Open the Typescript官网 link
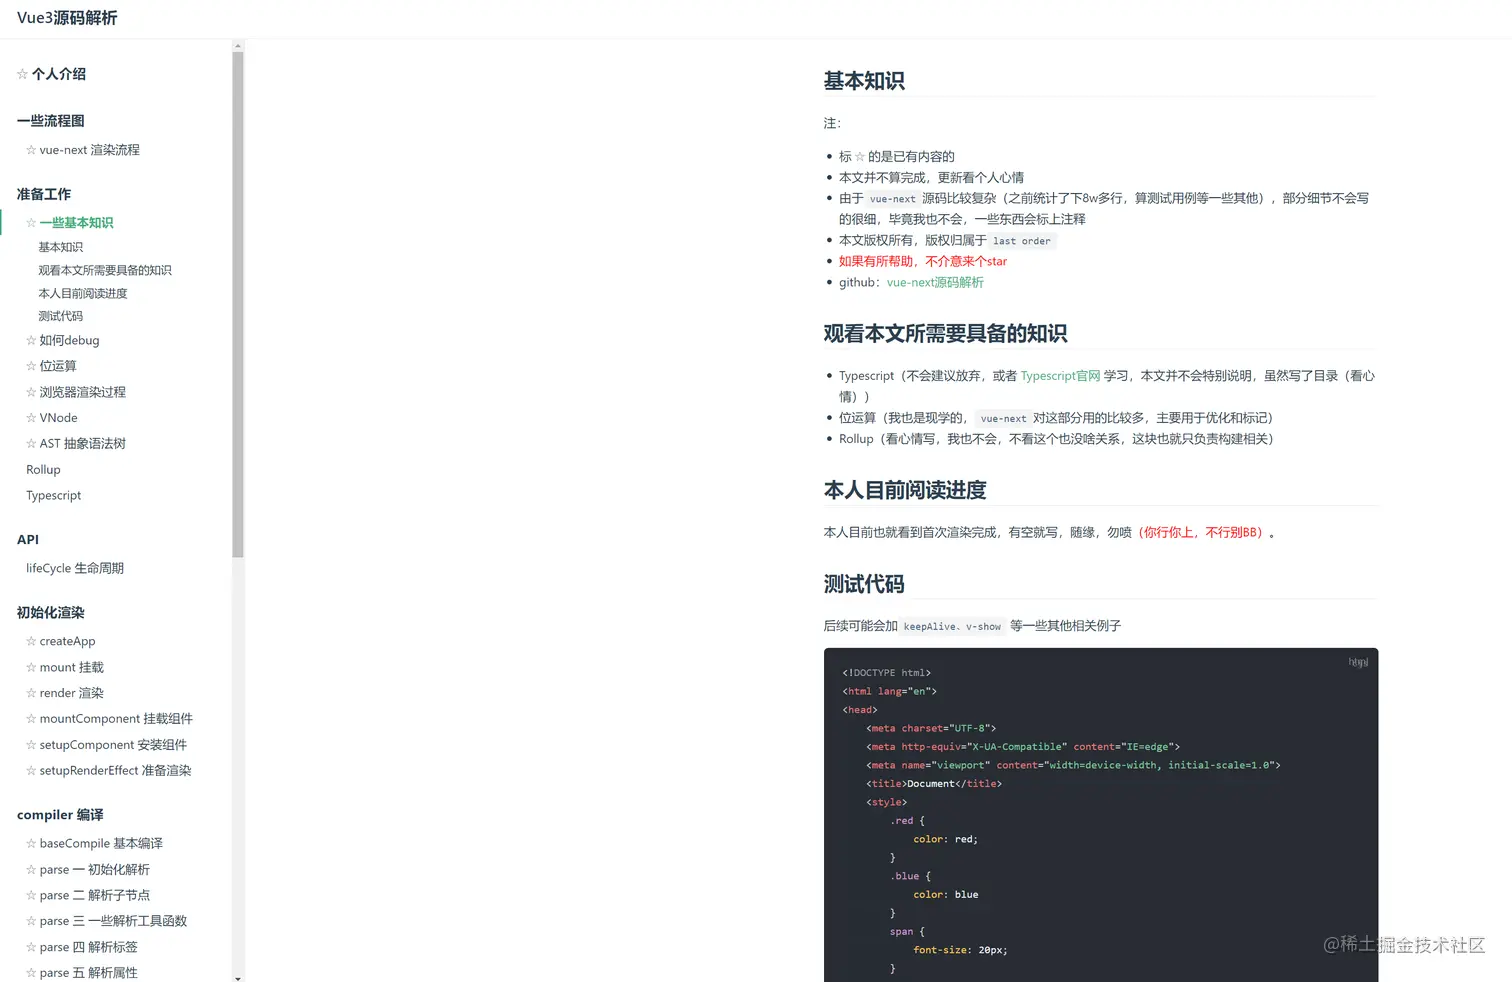Screen dimensions: 1512x982 [x=1060, y=376]
